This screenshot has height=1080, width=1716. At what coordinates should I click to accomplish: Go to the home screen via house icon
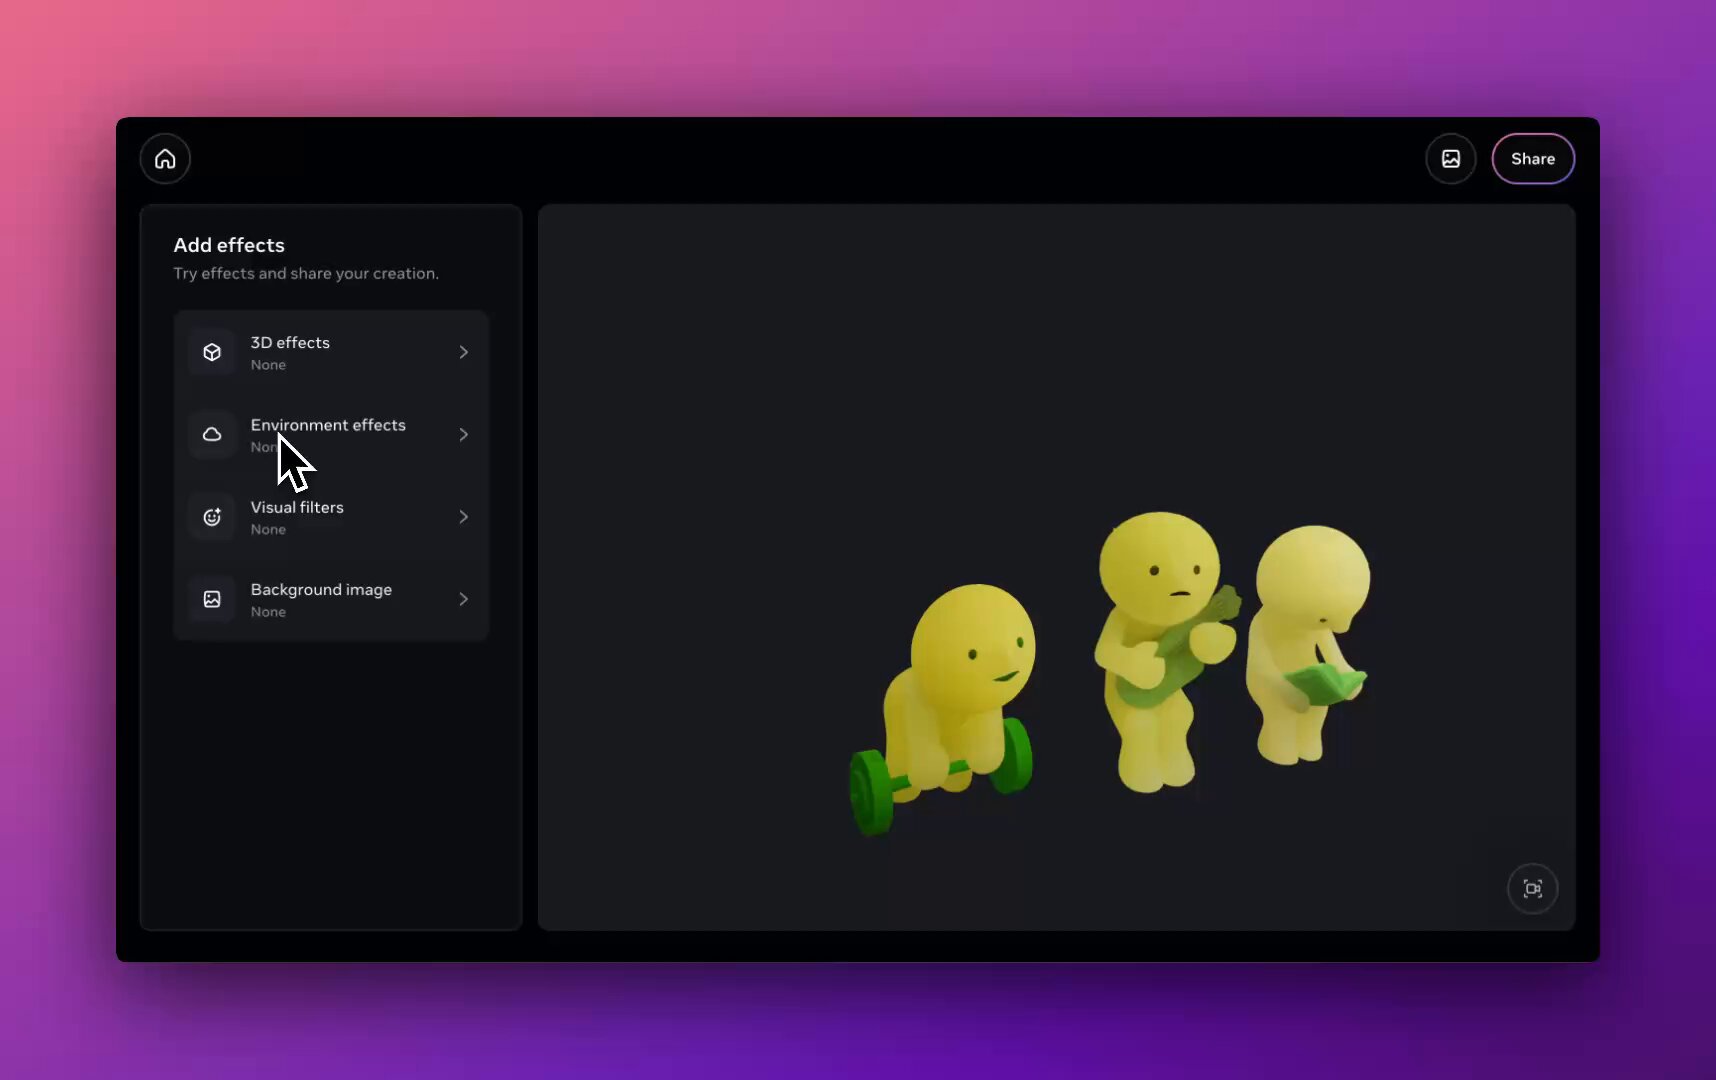click(x=165, y=159)
